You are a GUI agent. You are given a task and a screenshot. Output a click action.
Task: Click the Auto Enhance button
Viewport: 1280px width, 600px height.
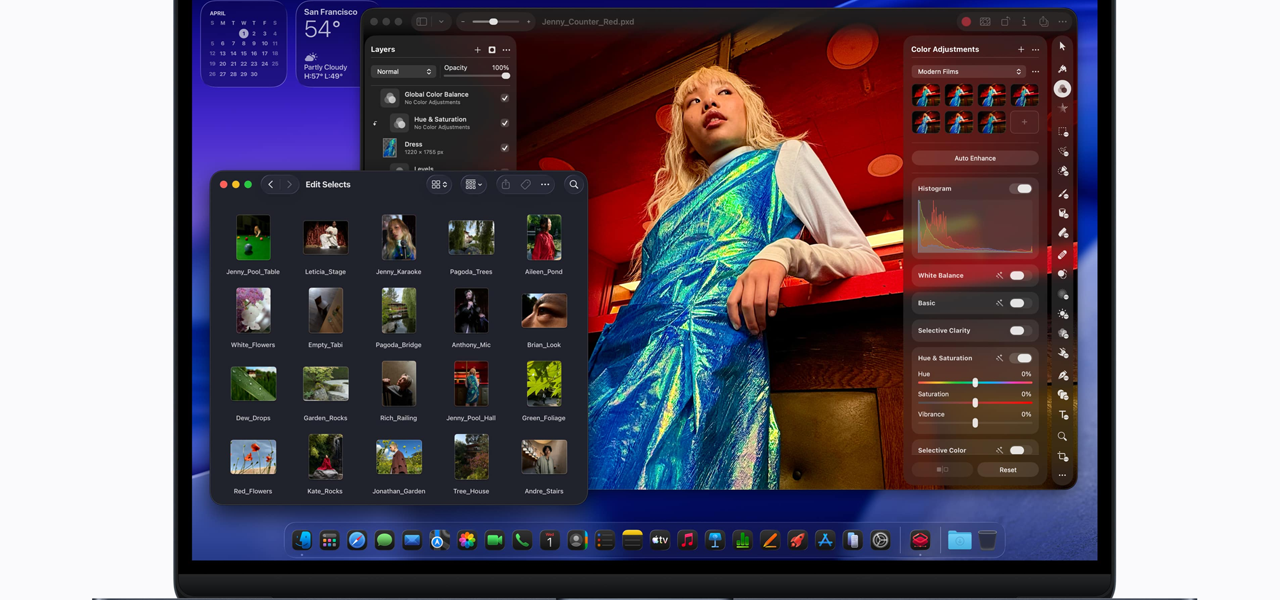pos(975,158)
